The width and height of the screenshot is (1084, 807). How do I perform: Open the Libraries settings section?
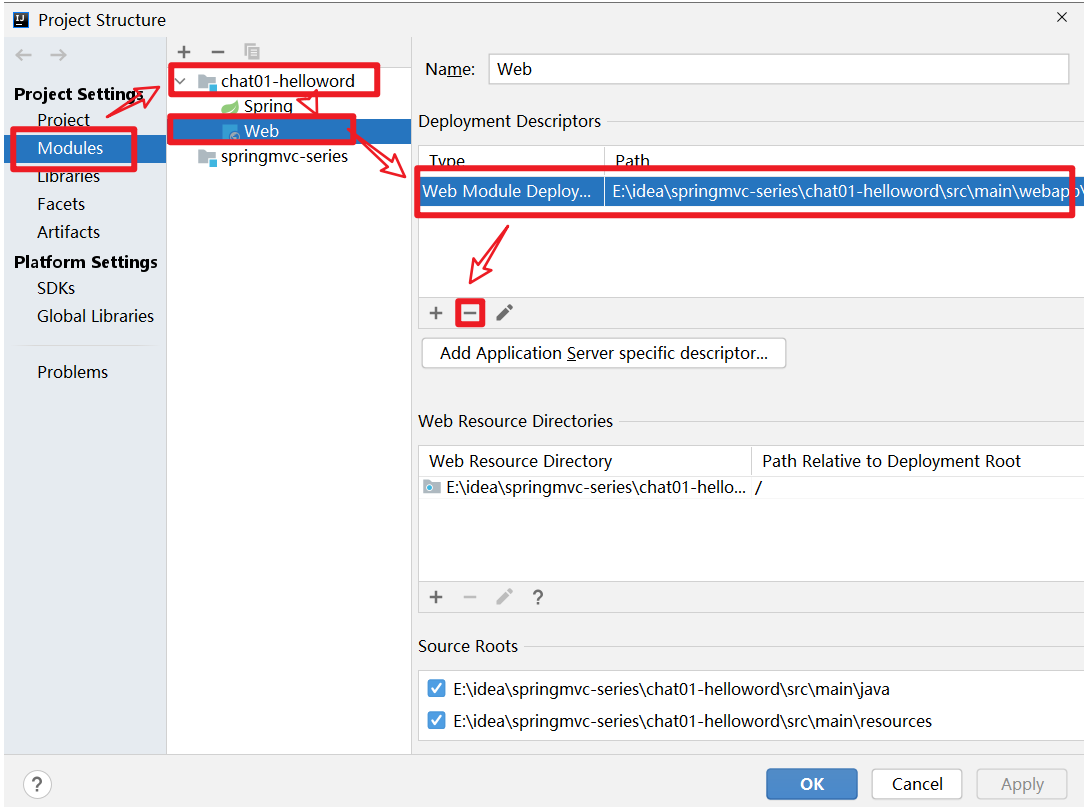[x=69, y=177]
